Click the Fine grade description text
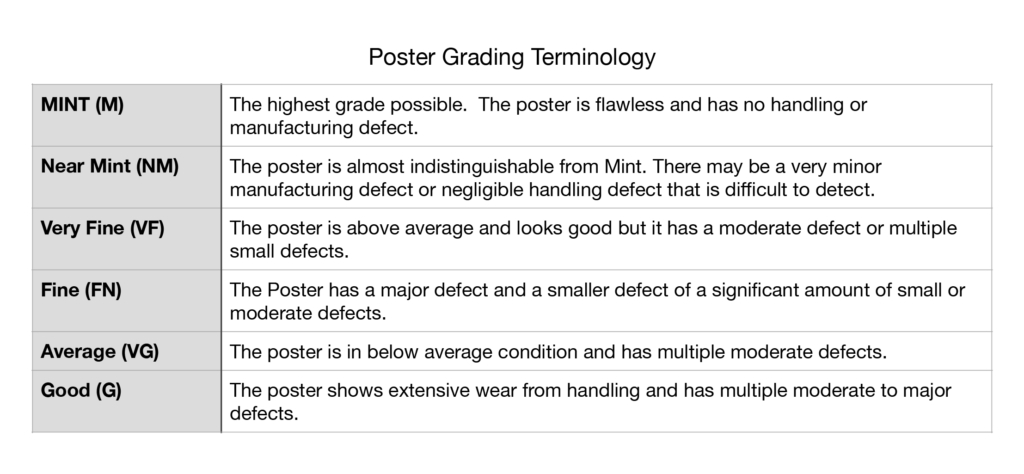The image size is (1024, 474). [597, 301]
